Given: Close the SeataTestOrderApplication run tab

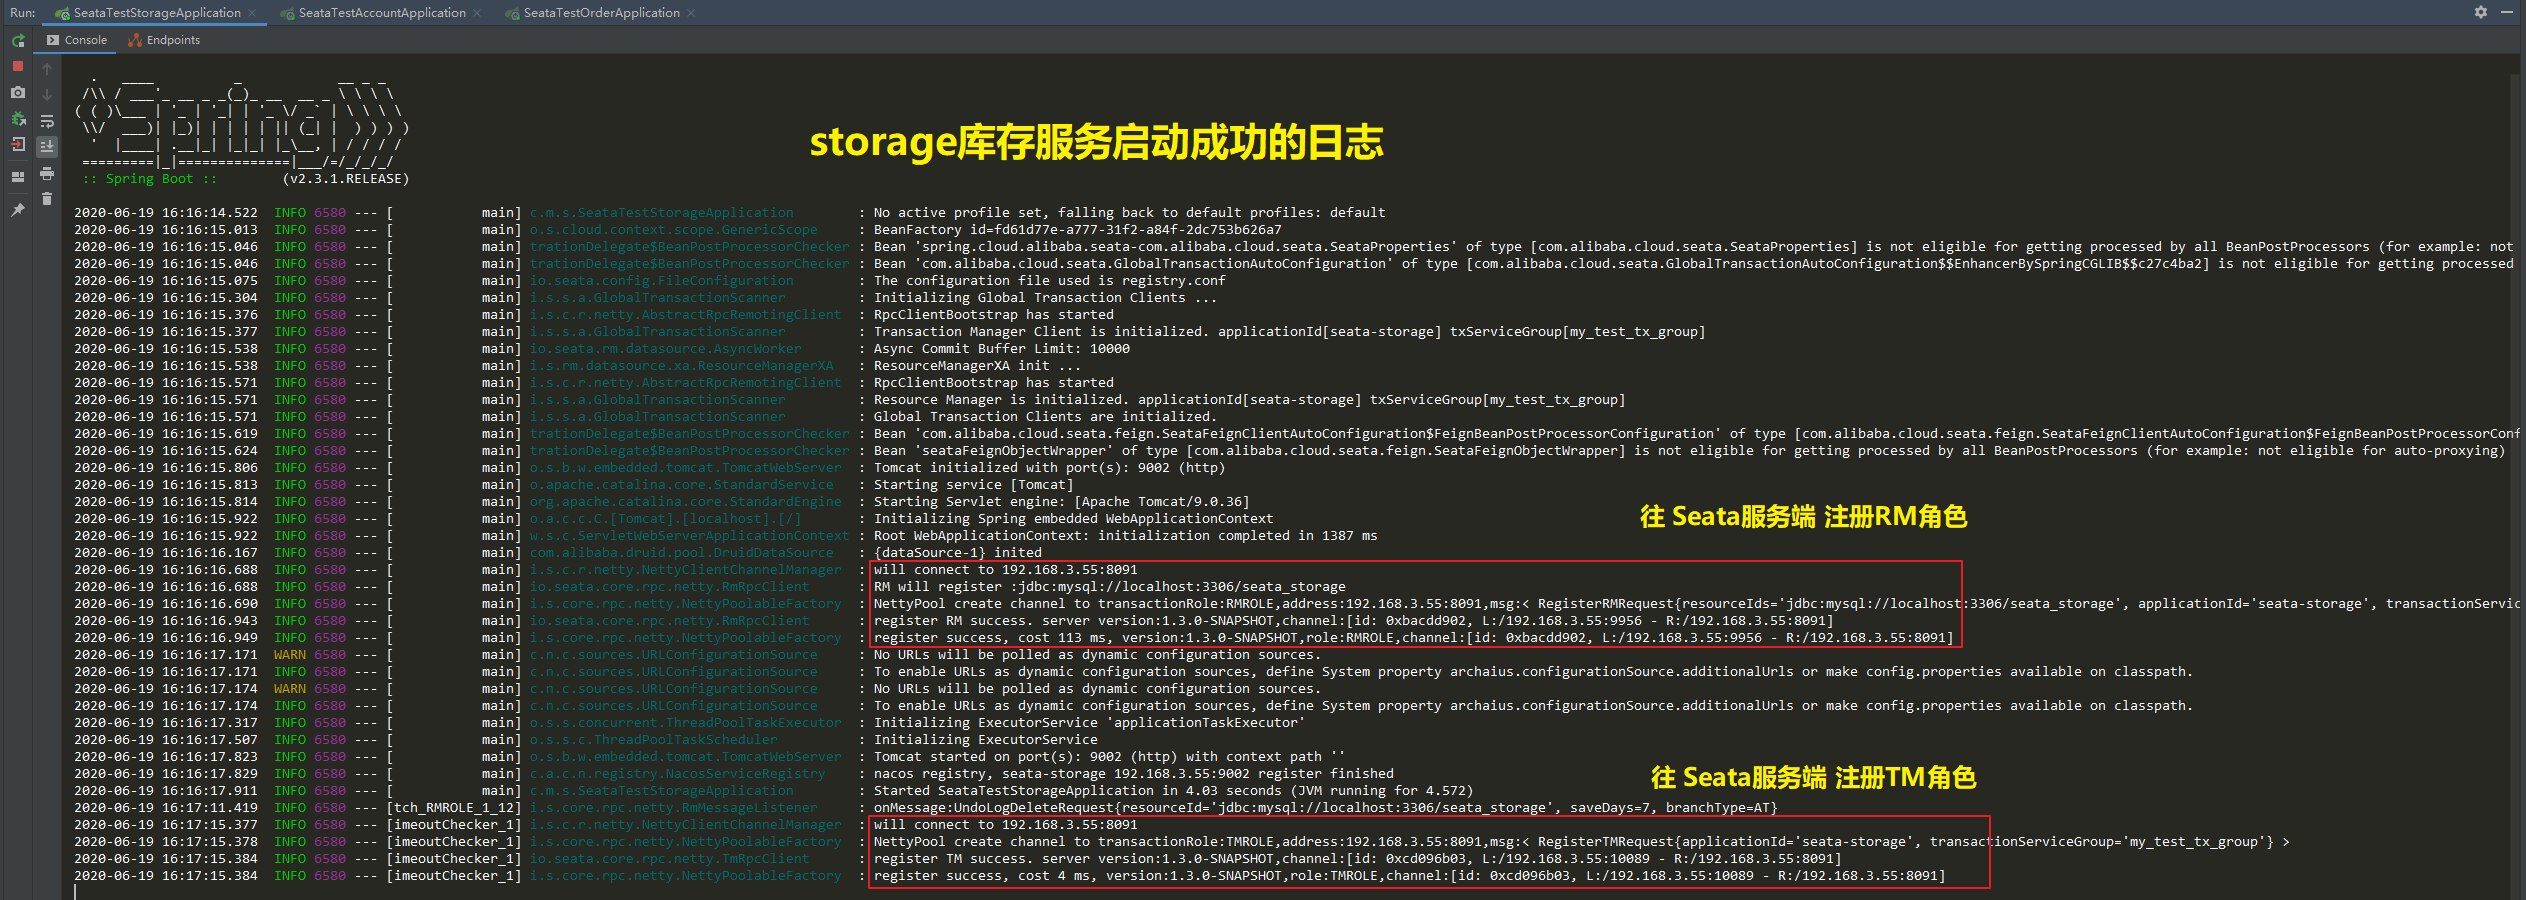Looking at the screenshot, I should click(692, 13).
